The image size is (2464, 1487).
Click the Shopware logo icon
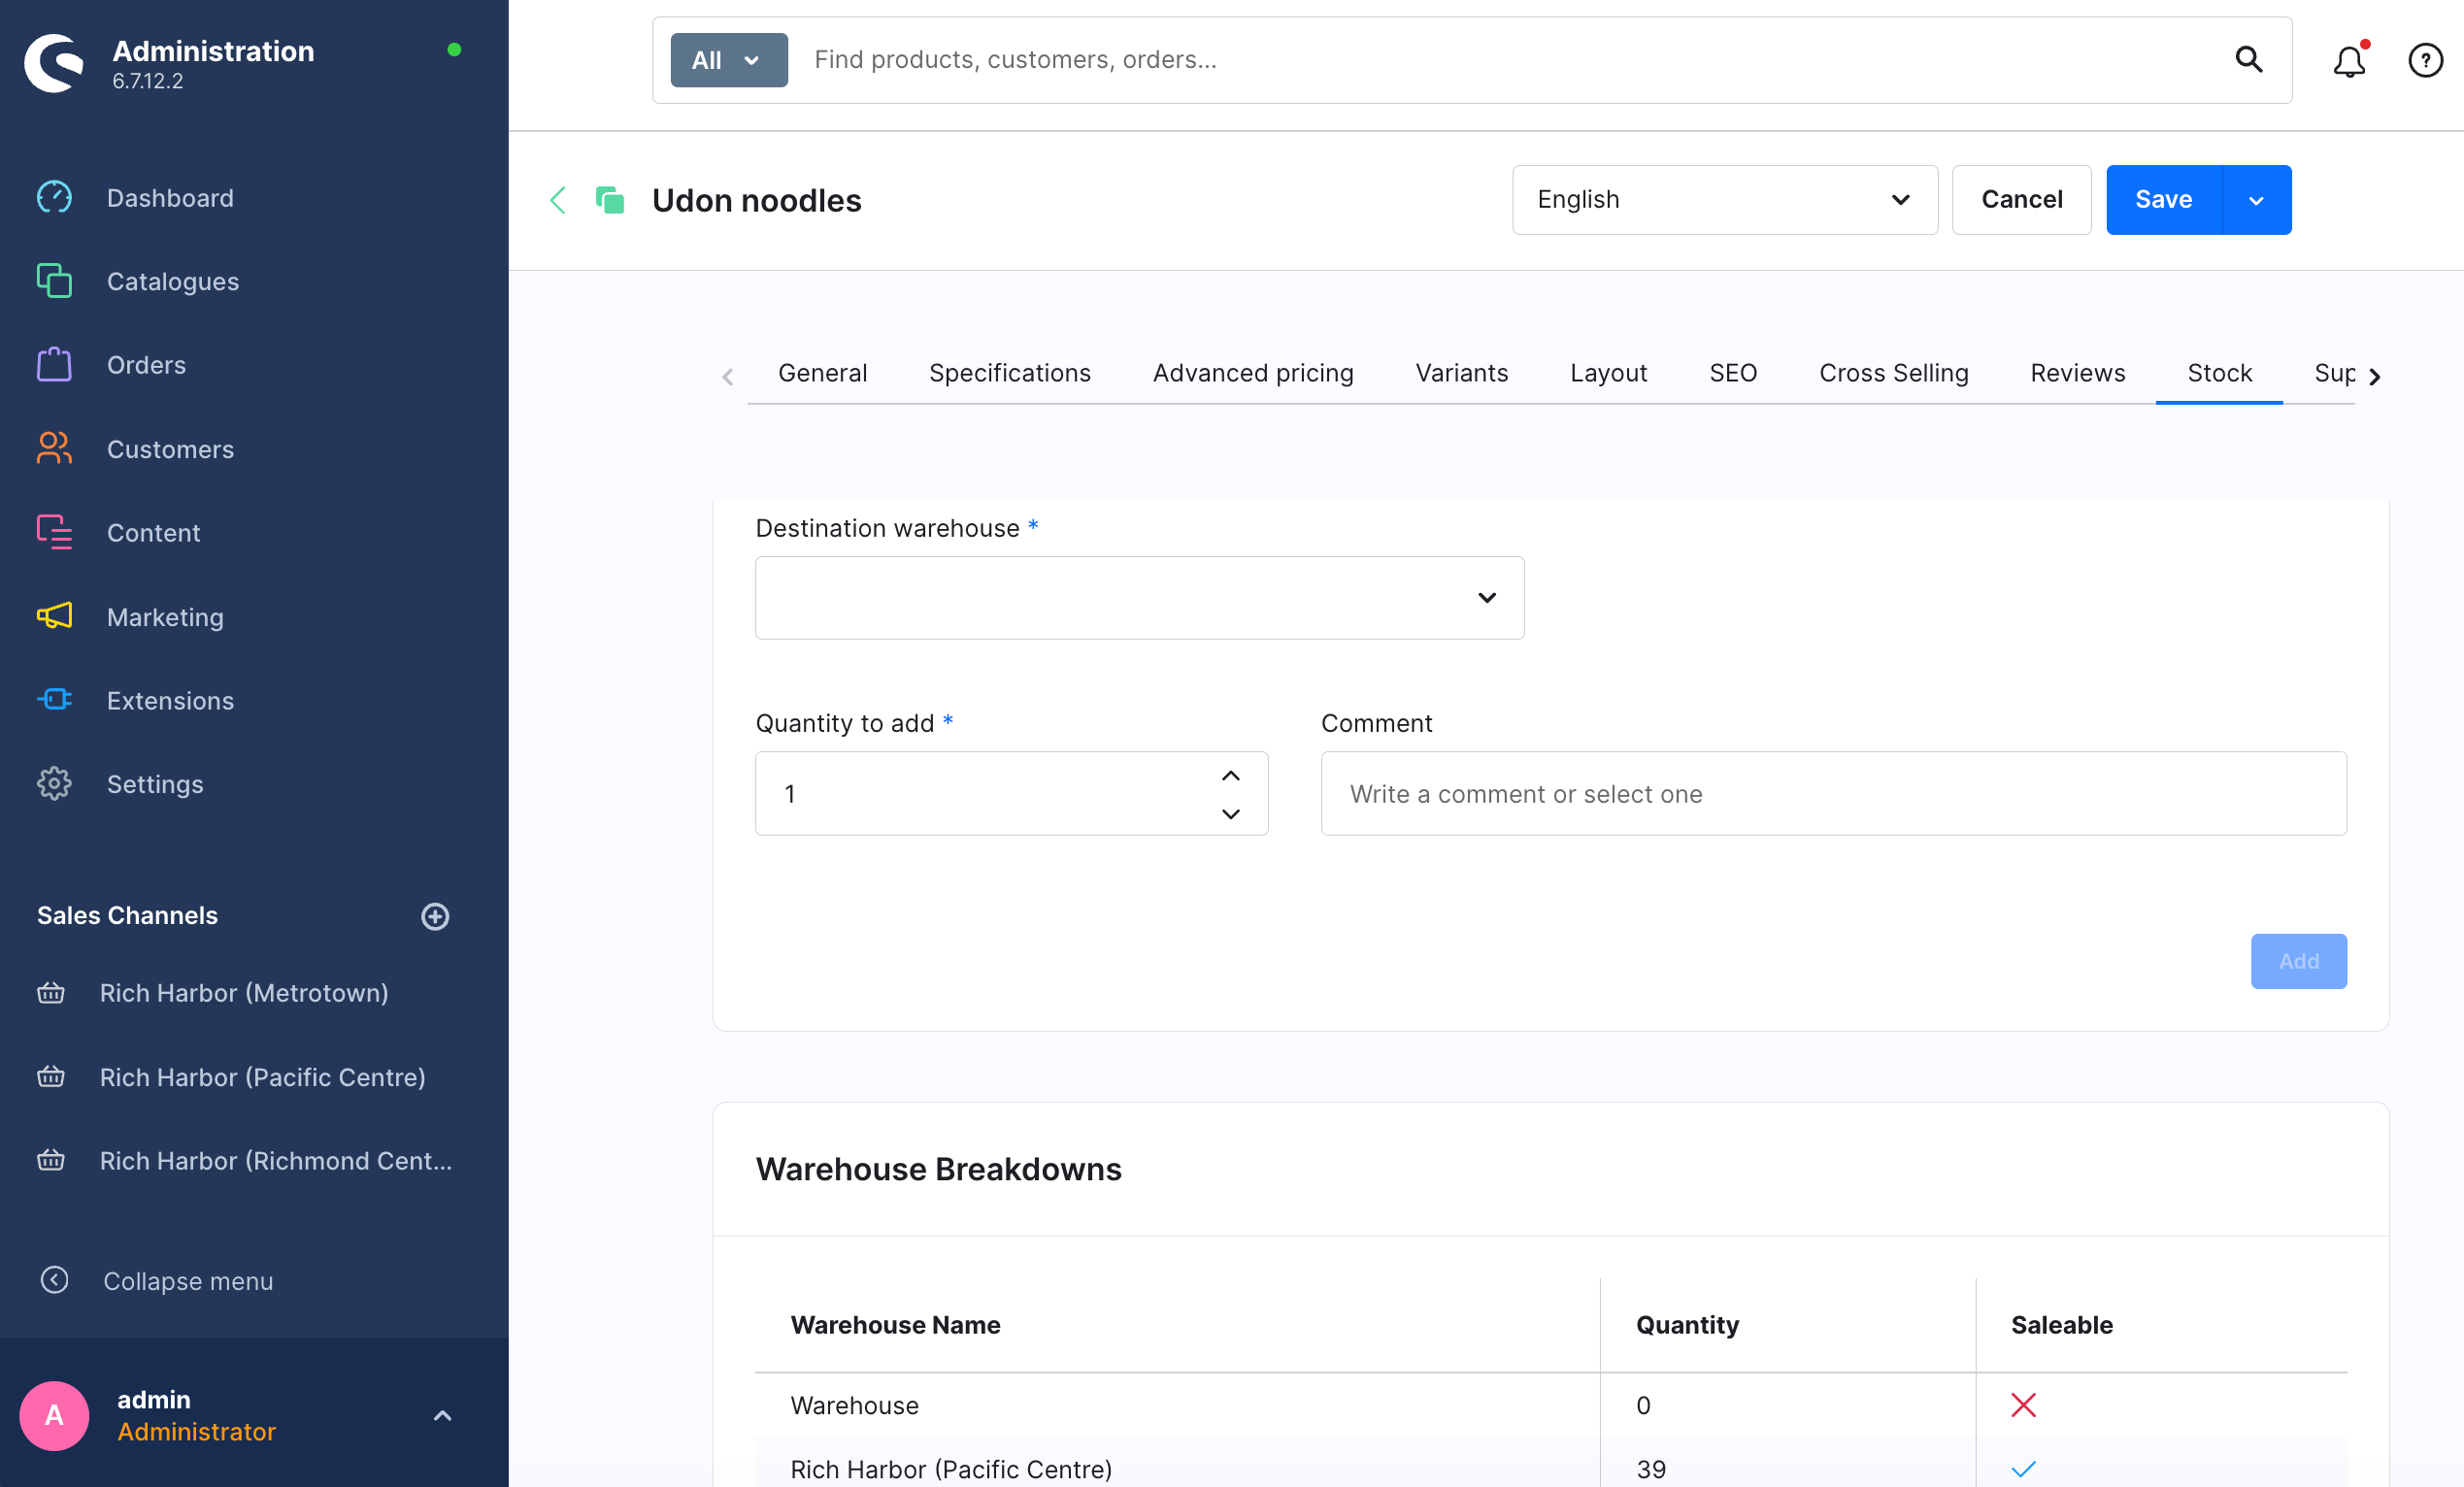tap(54, 63)
